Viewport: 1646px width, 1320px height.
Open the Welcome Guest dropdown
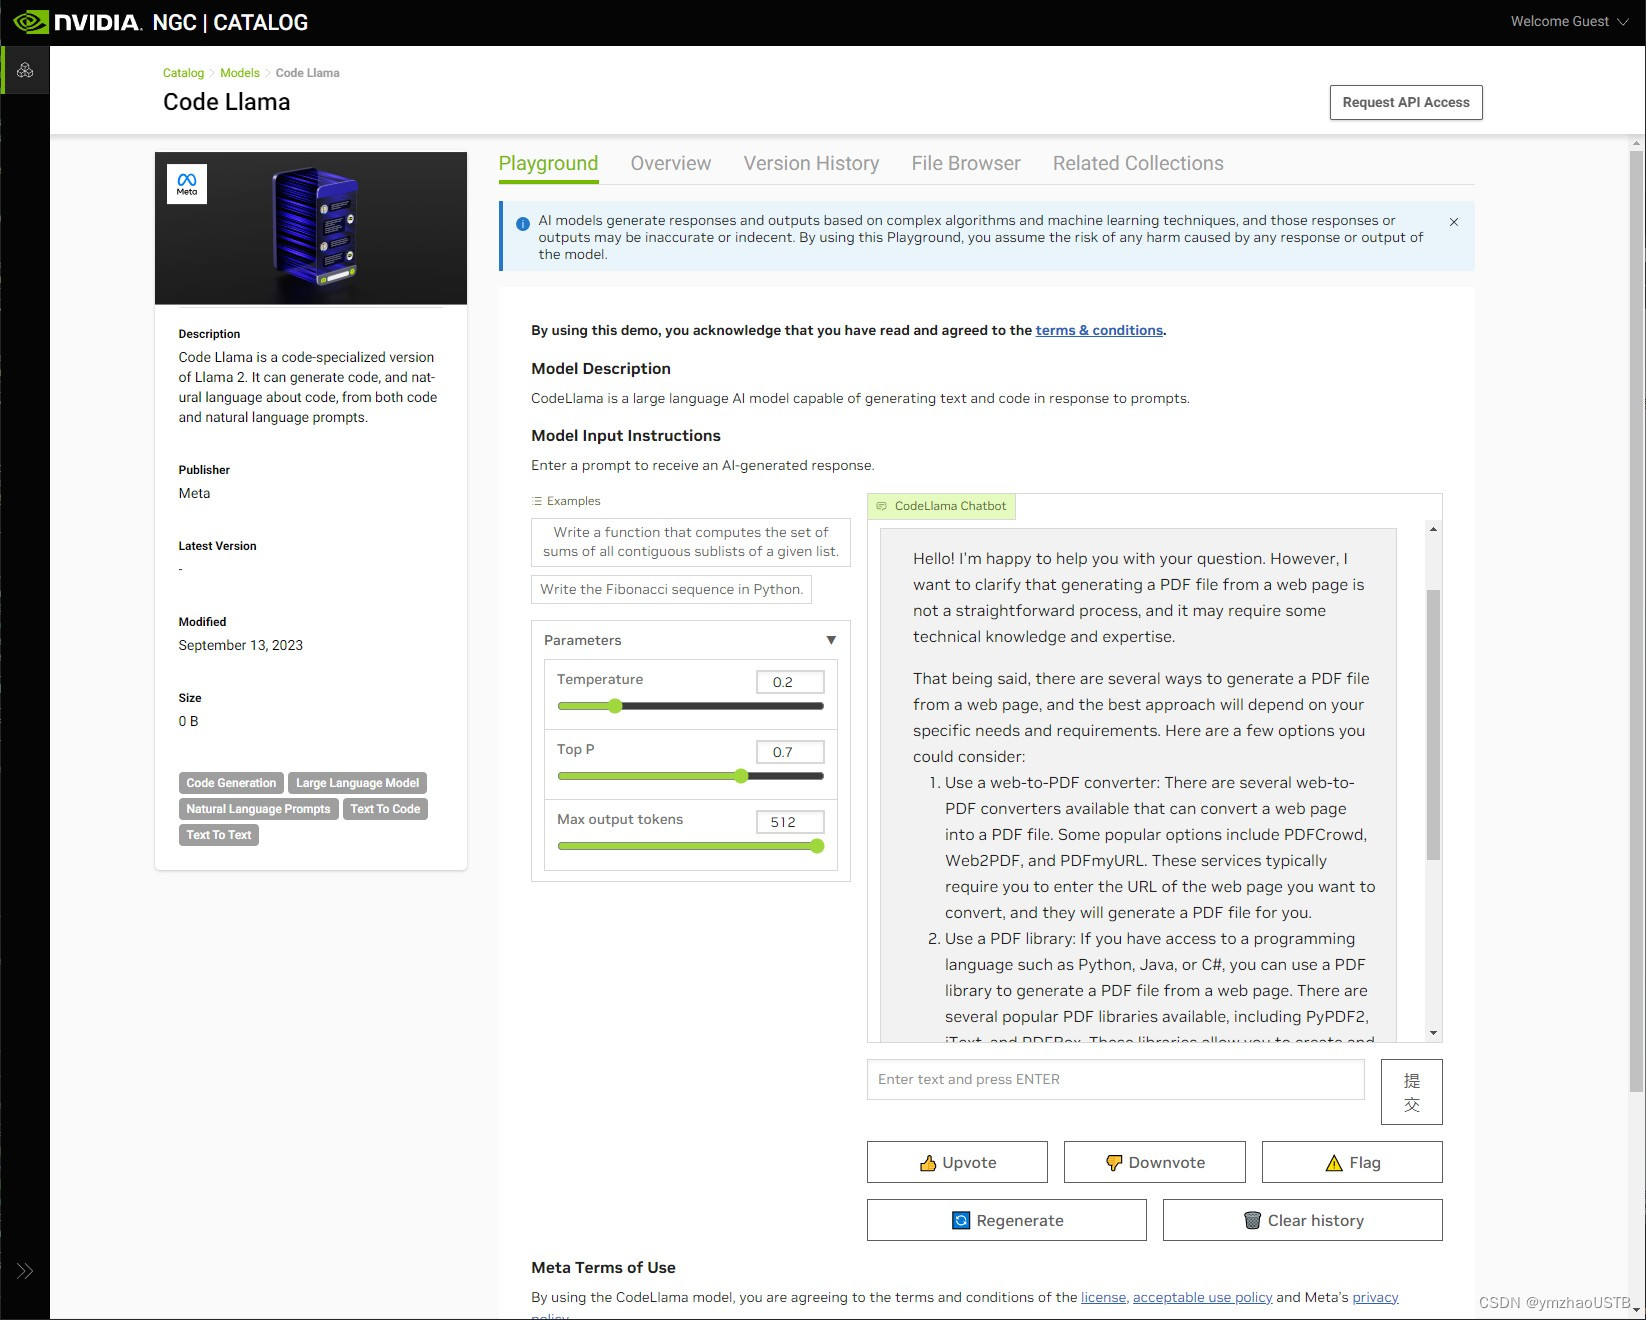coord(1568,21)
